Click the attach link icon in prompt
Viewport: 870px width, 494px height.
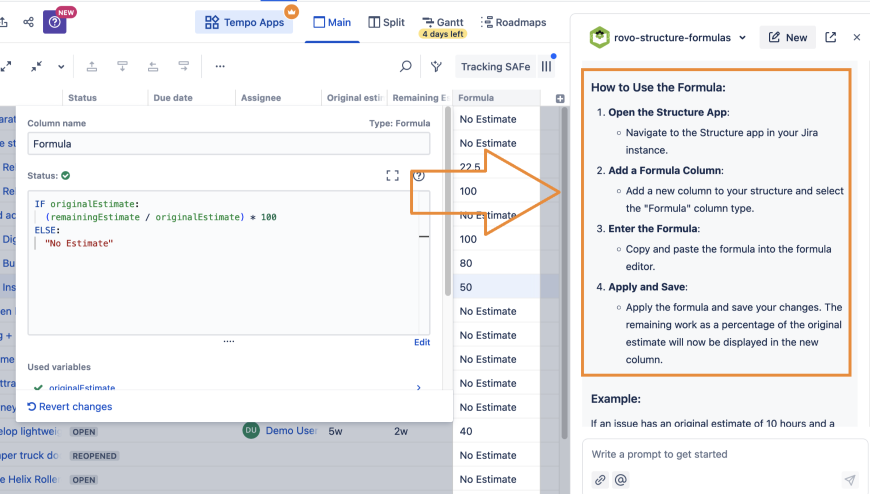[600, 480]
